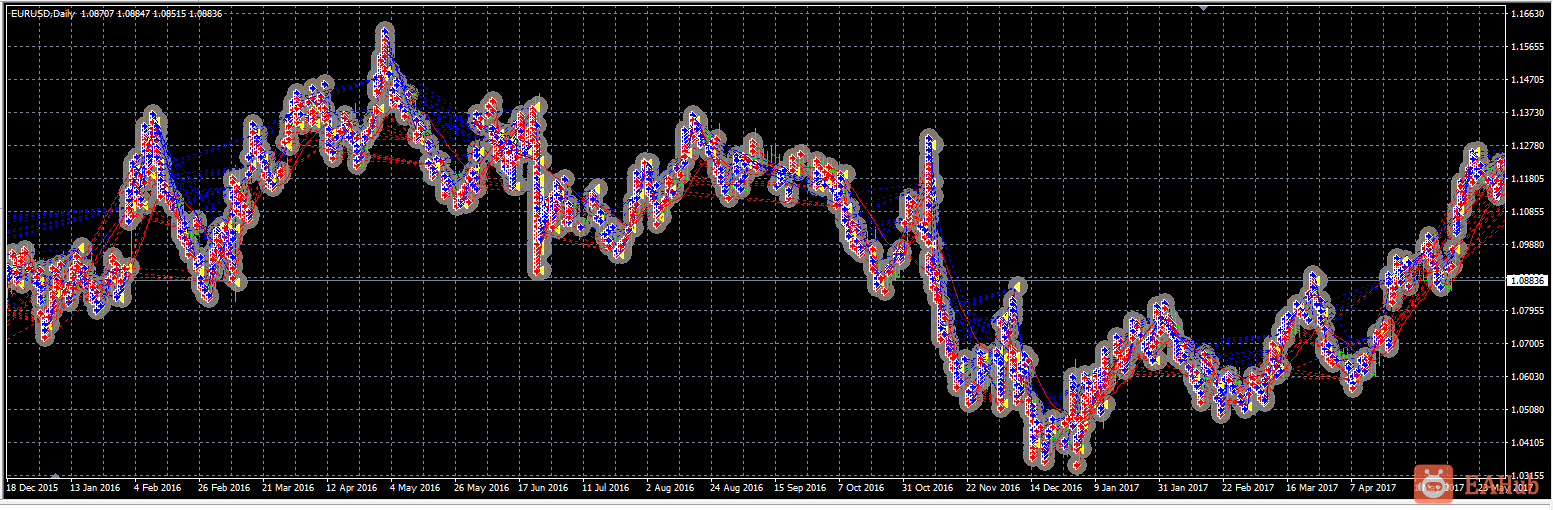Click the chart shift triangle marker at top

click(x=1204, y=8)
